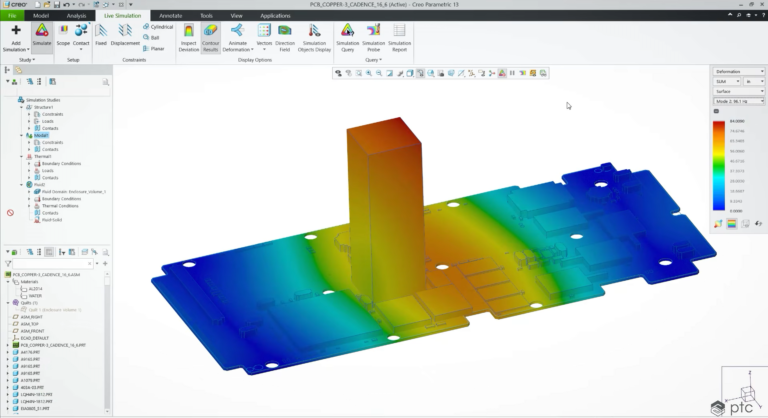768x418 pixels.
Task: Collapse the Structure1 study node
Action: click(x=22, y=107)
